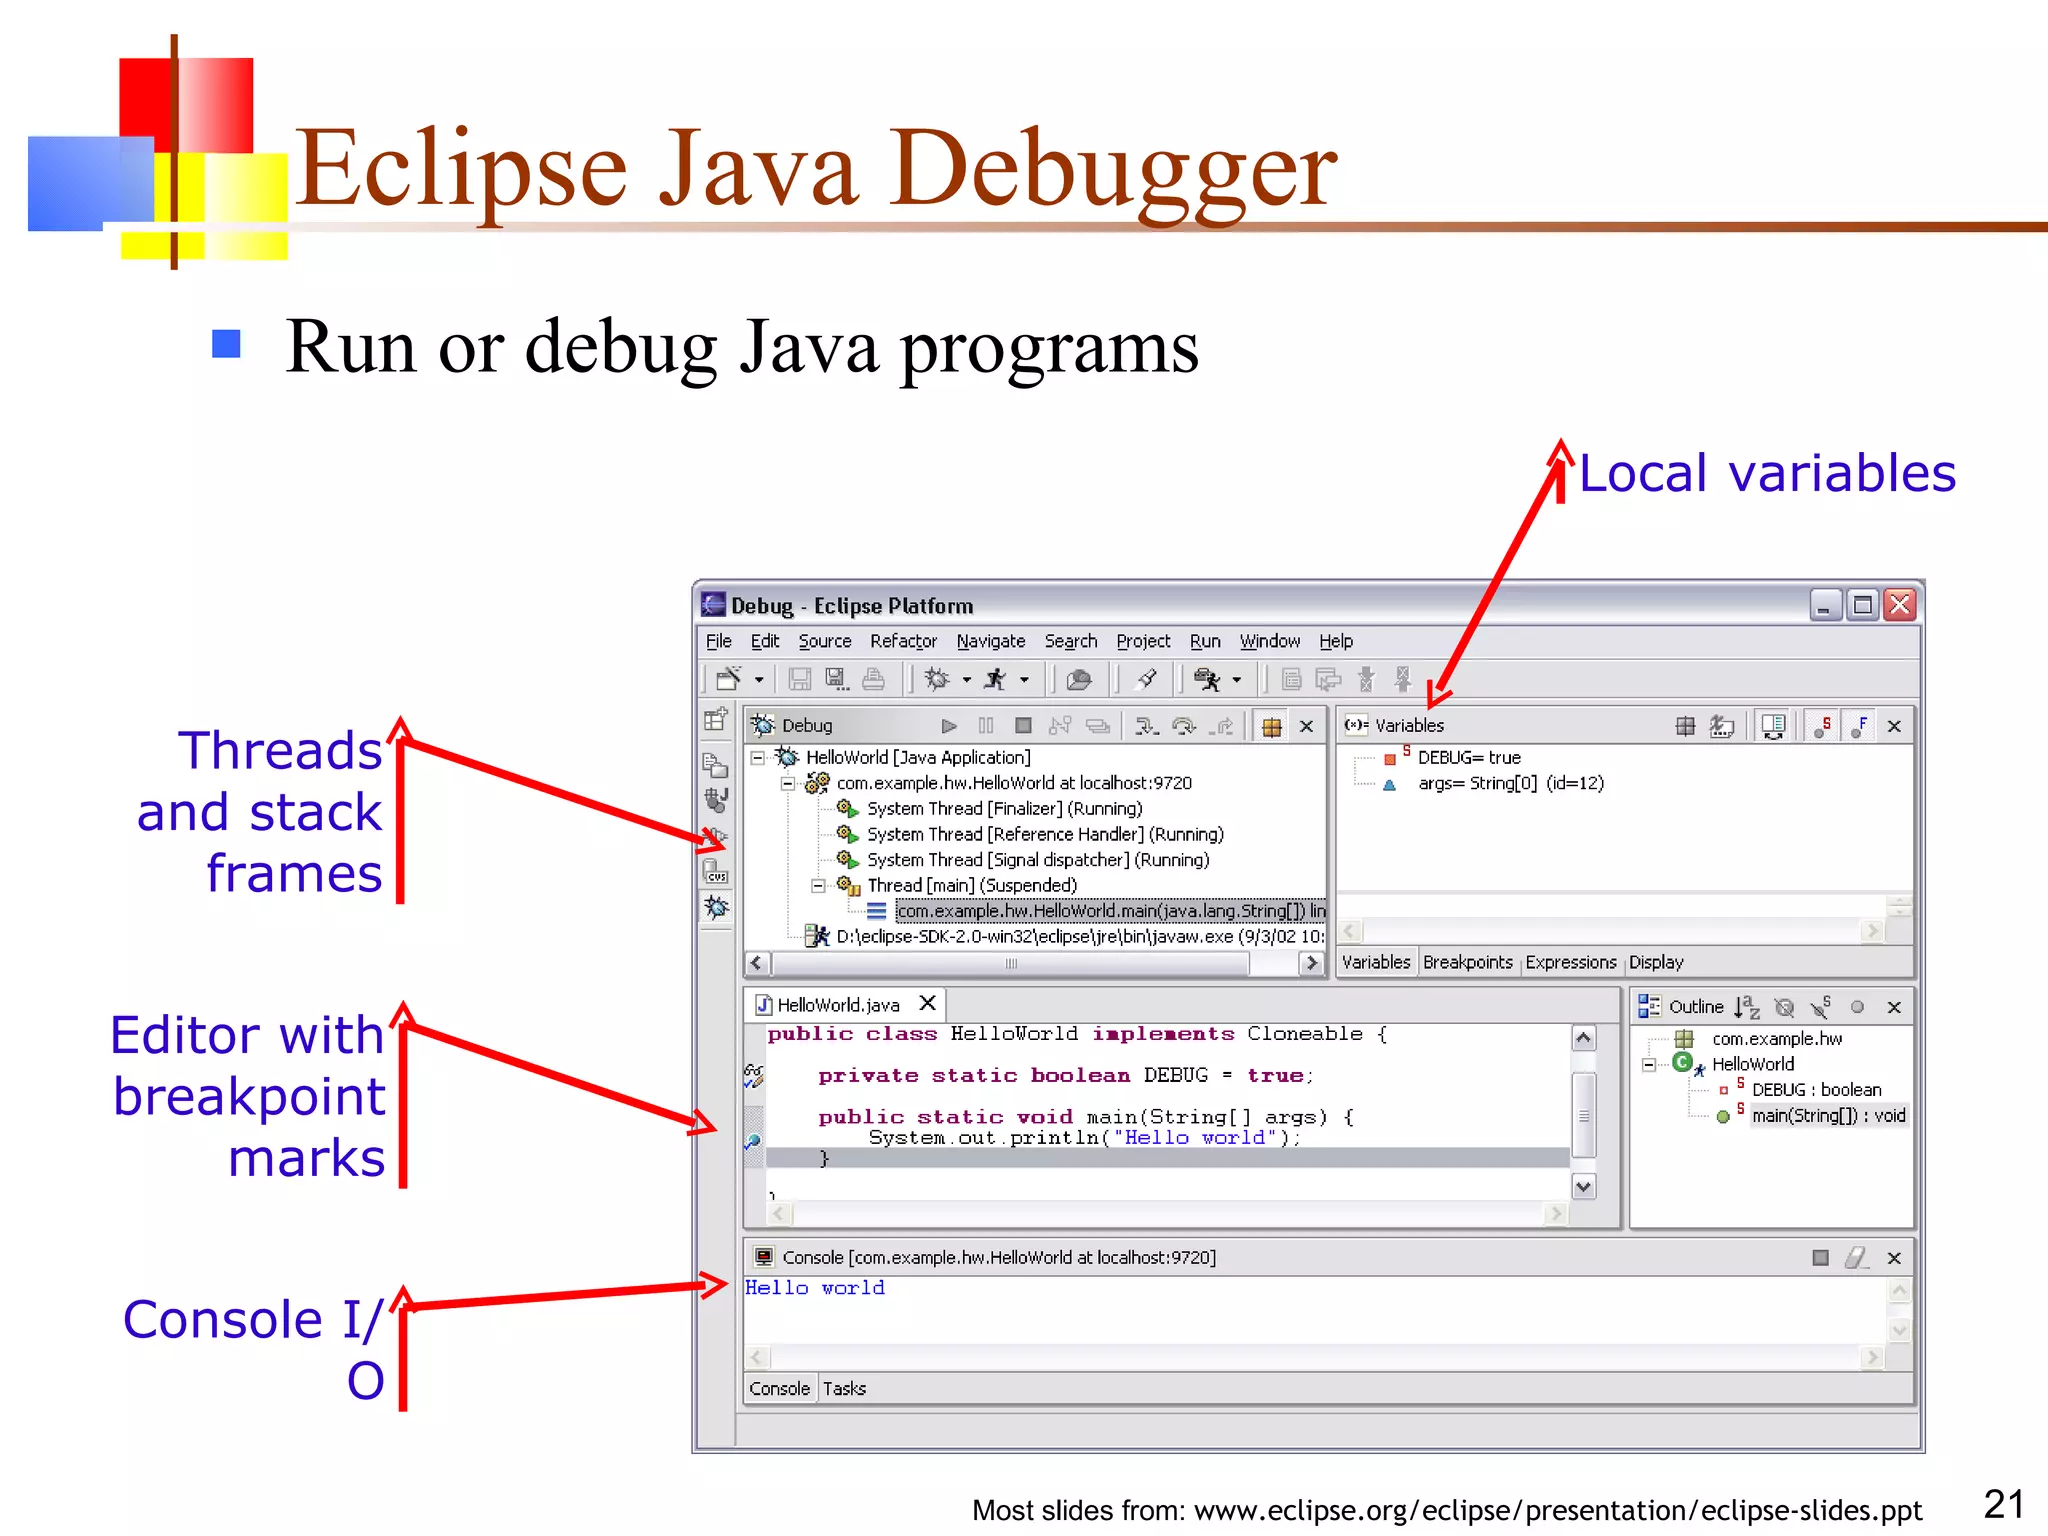Click Step Over in Debug view

[1184, 726]
